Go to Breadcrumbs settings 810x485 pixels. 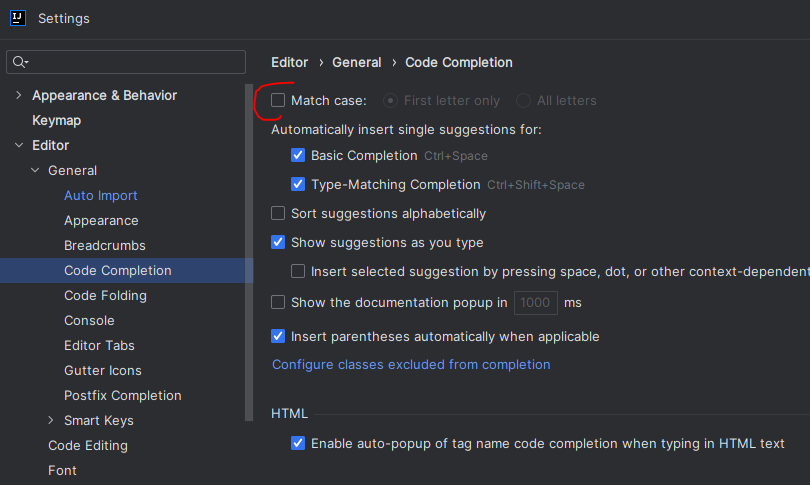tap(105, 245)
